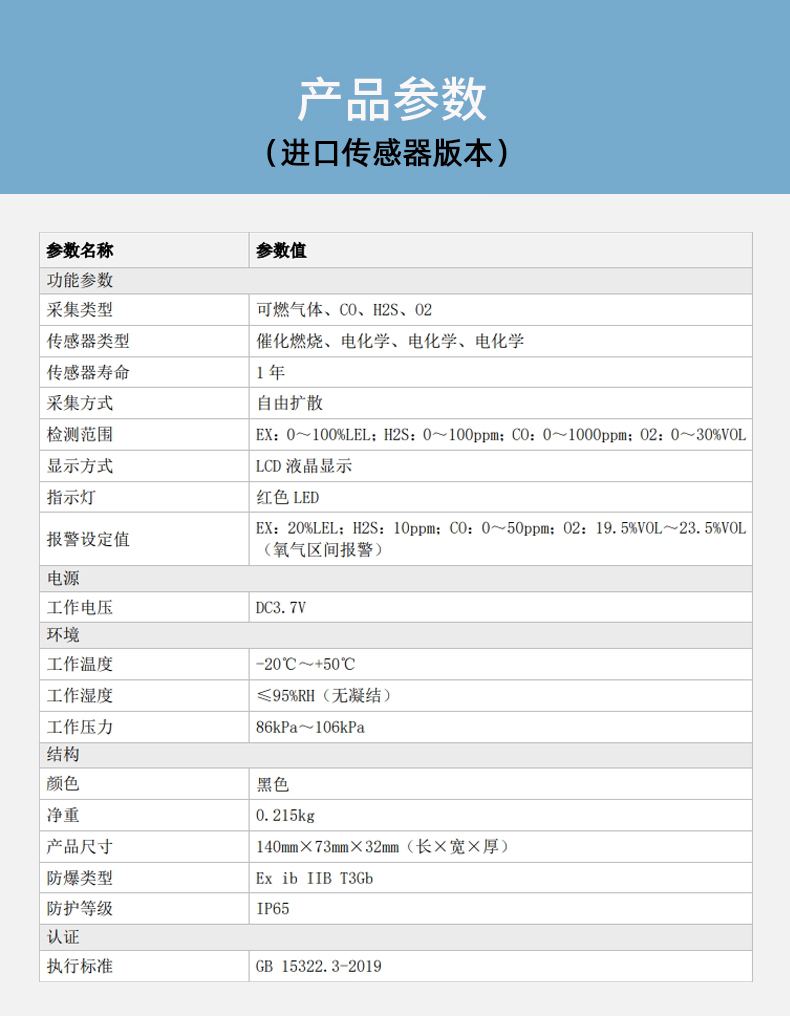Select the '-20℃~+50℃' value
Viewport: 790px width, 1016px height.
point(305,664)
